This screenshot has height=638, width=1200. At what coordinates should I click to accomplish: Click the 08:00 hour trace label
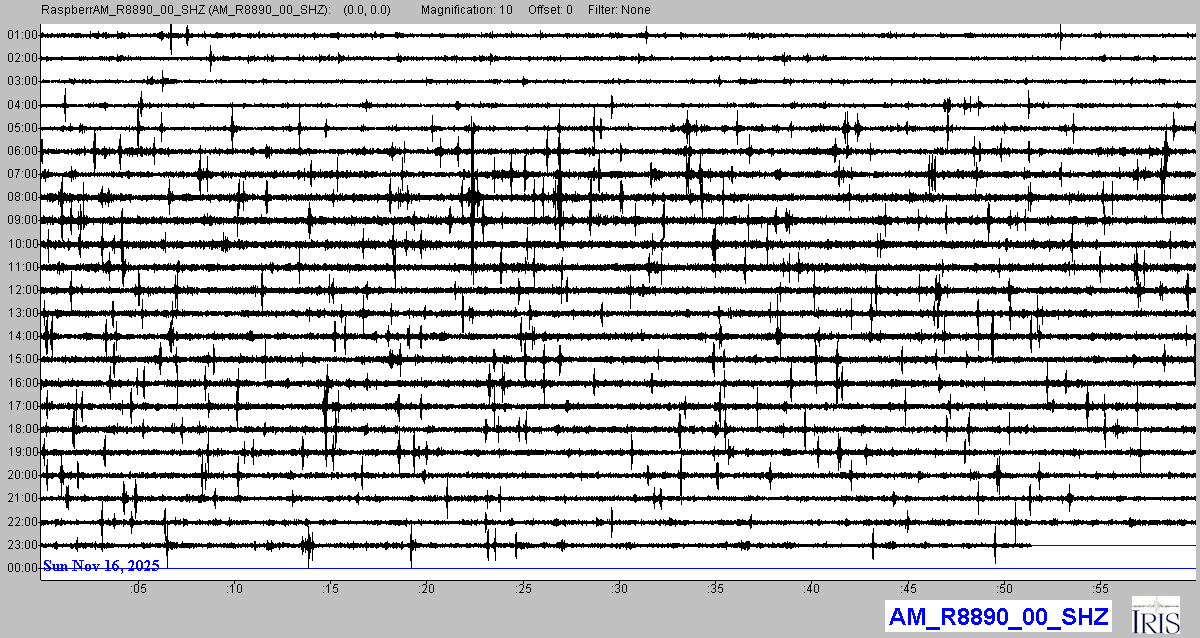point(22,197)
